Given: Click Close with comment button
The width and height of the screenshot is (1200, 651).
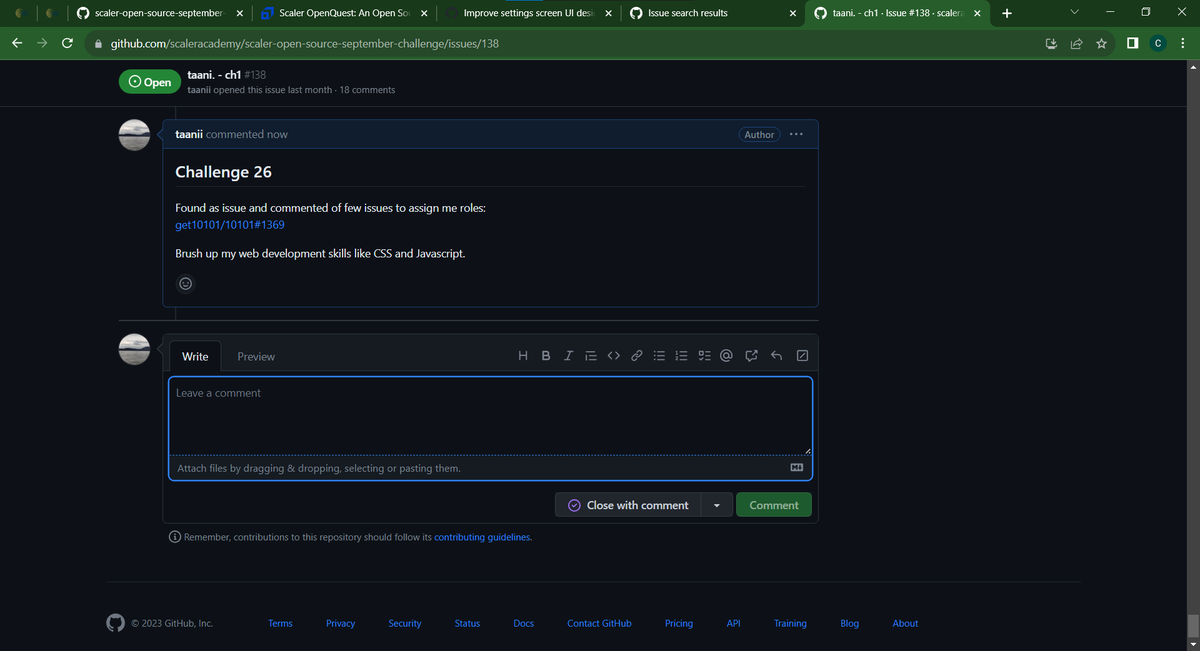Looking at the screenshot, I should coord(628,505).
